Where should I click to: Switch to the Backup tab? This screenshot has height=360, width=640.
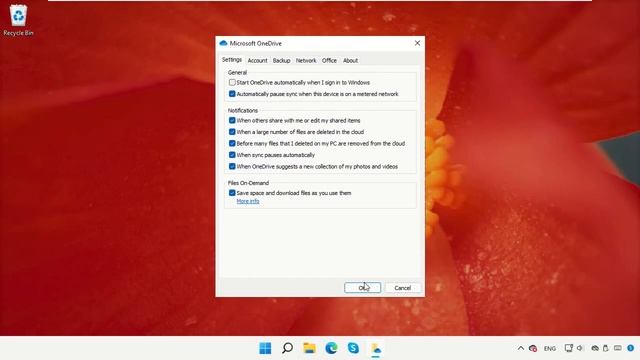click(282, 60)
